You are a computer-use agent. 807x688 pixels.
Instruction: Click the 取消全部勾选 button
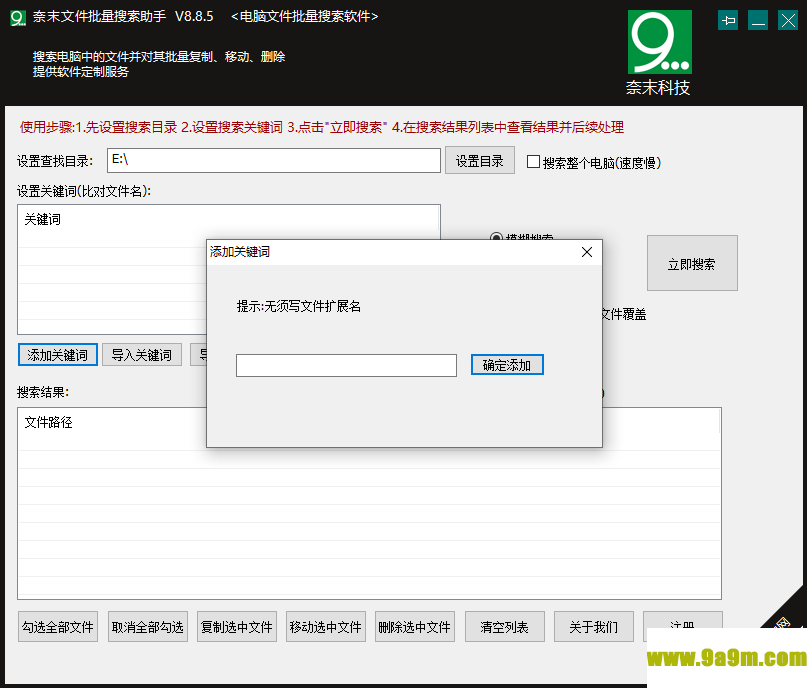coord(148,627)
